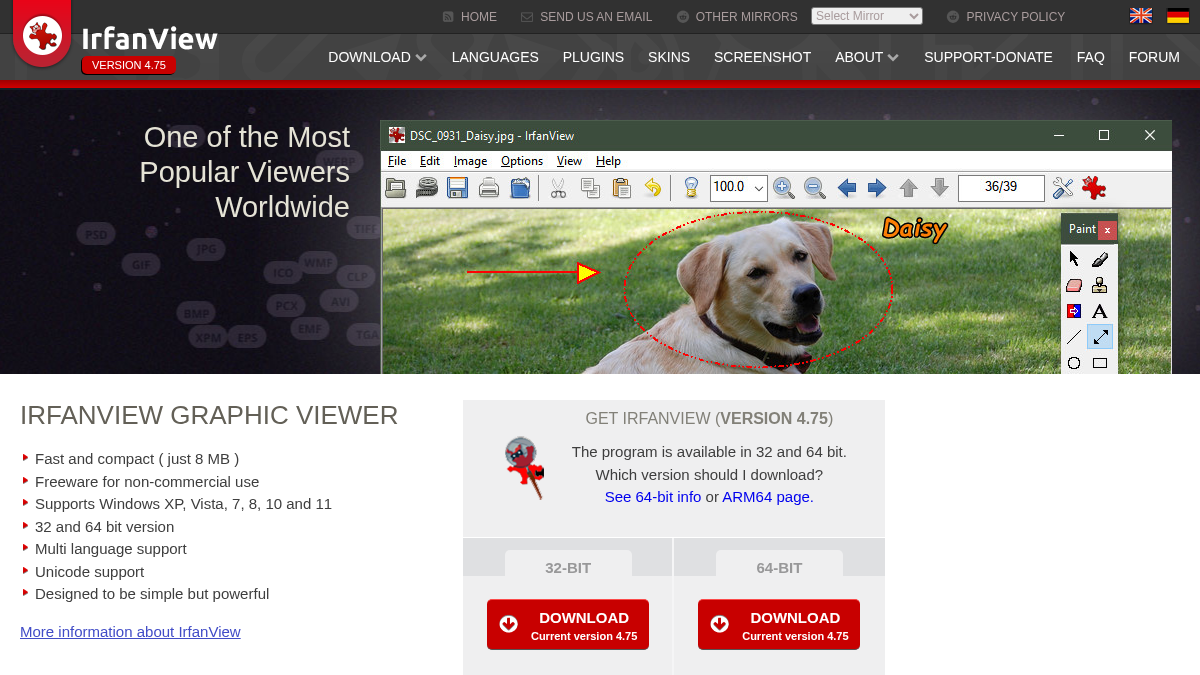This screenshot has width=1200, height=675.
Task: Open the File menu in IrfanView window
Action: 397,161
